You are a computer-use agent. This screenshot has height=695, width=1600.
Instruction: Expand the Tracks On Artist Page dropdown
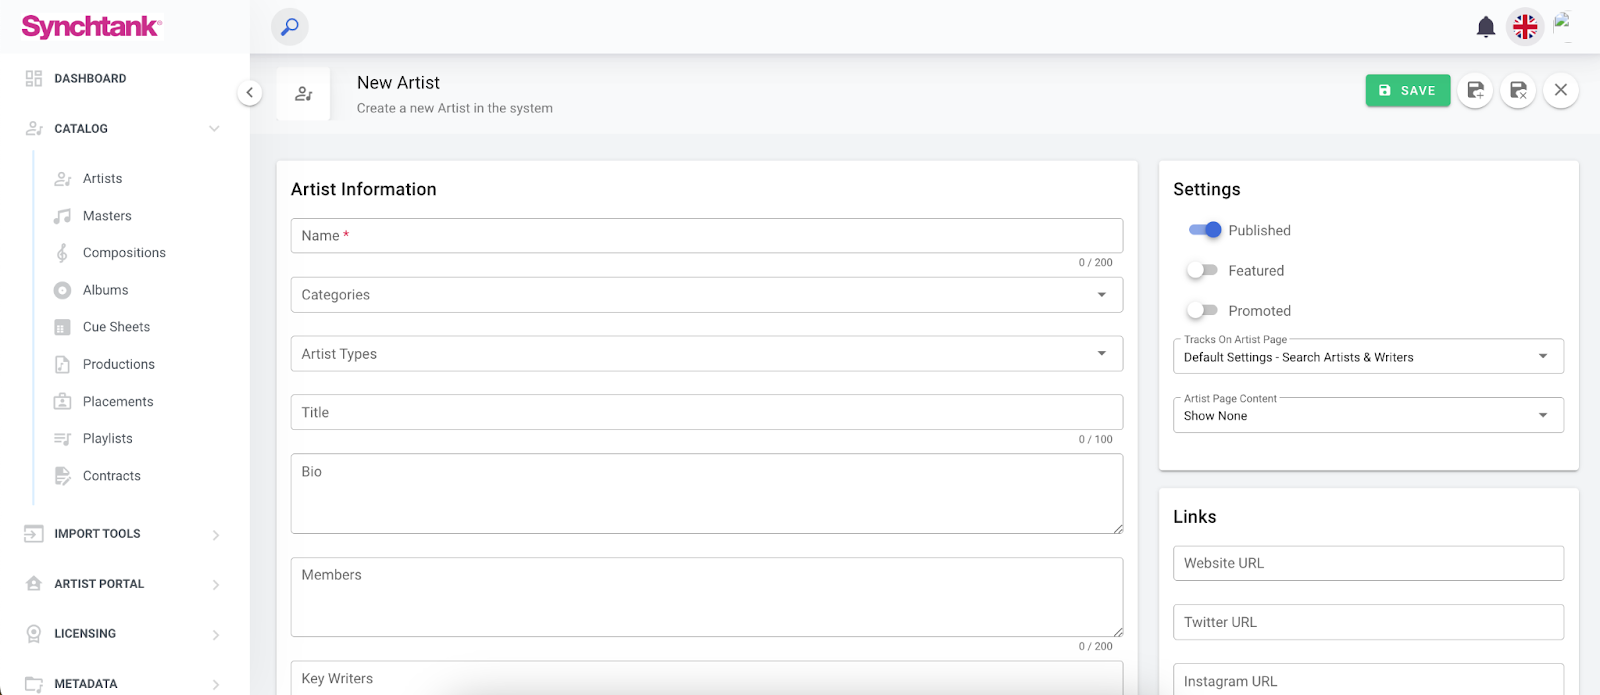tap(1367, 357)
